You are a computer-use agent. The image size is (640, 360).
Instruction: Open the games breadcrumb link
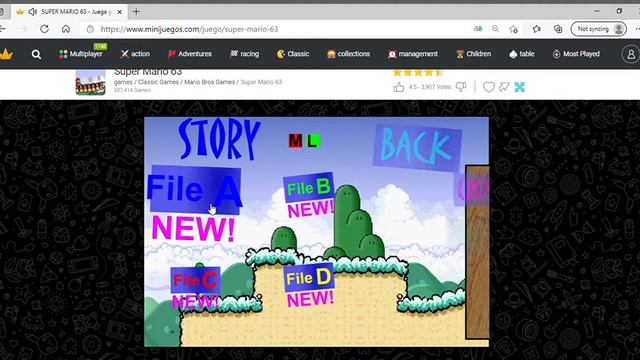pos(123,82)
